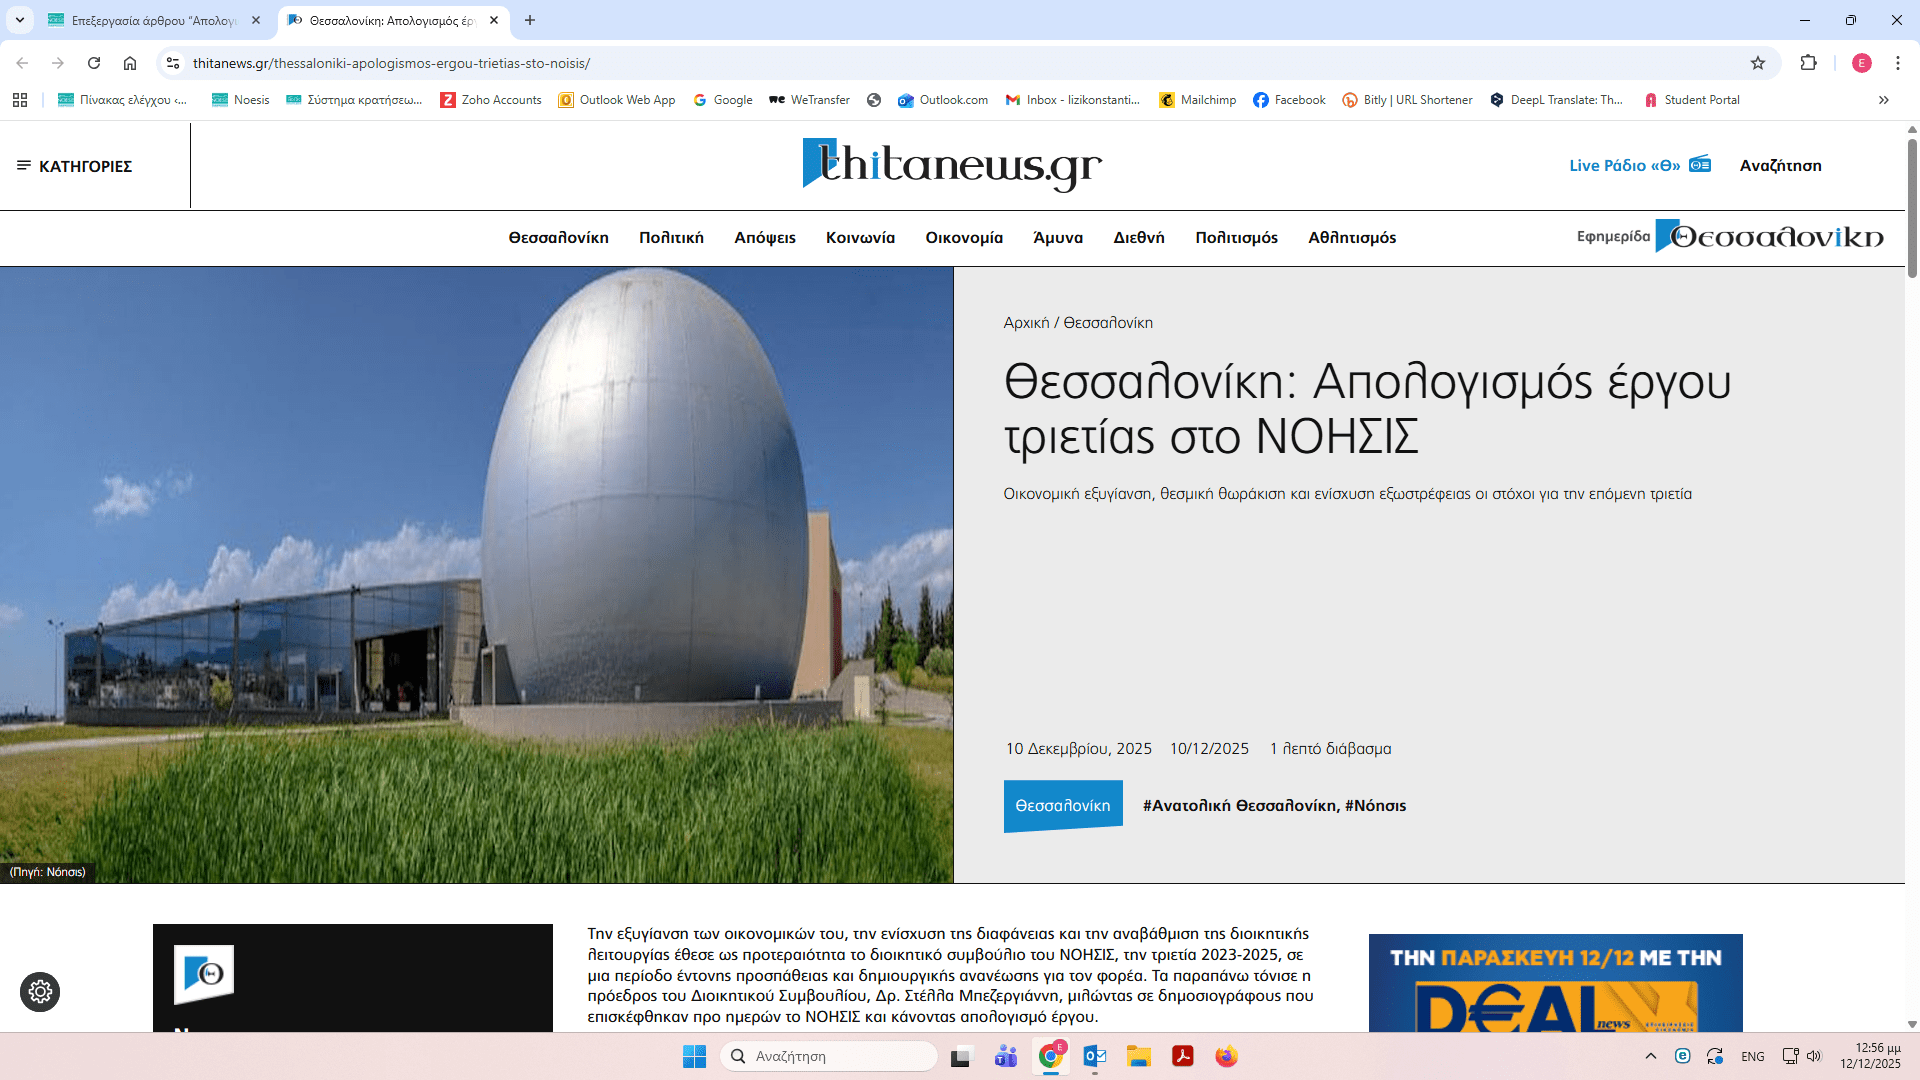This screenshot has height=1080, width=1920.
Task: Open tab search dropdown arrow
Action: tap(20, 20)
